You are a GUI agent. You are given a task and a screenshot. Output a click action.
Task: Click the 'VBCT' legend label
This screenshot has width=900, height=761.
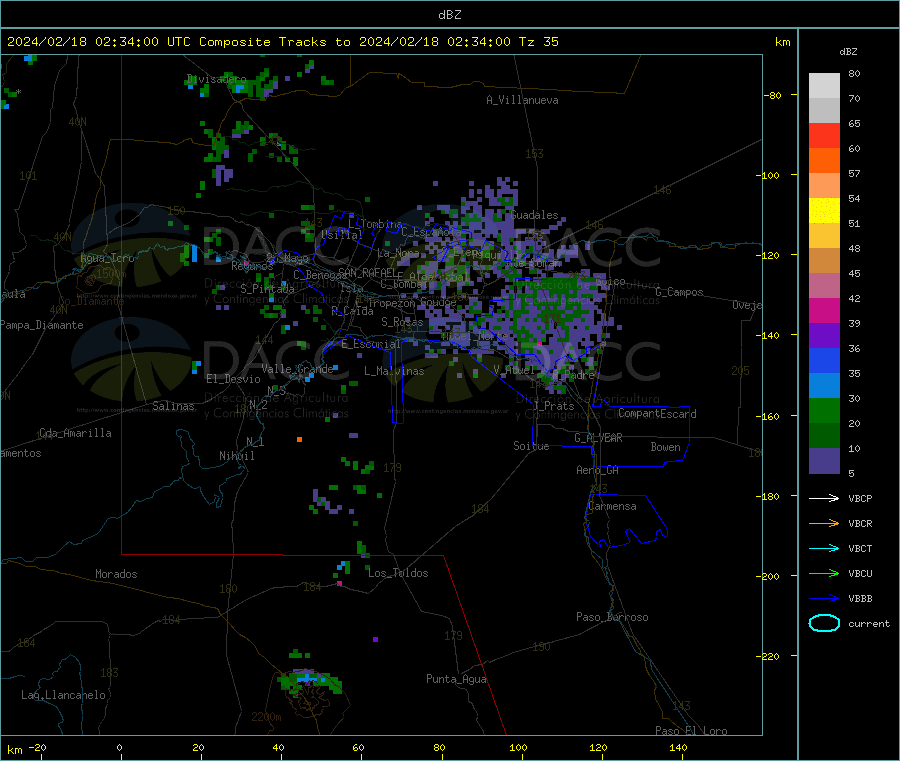[860, 548]
